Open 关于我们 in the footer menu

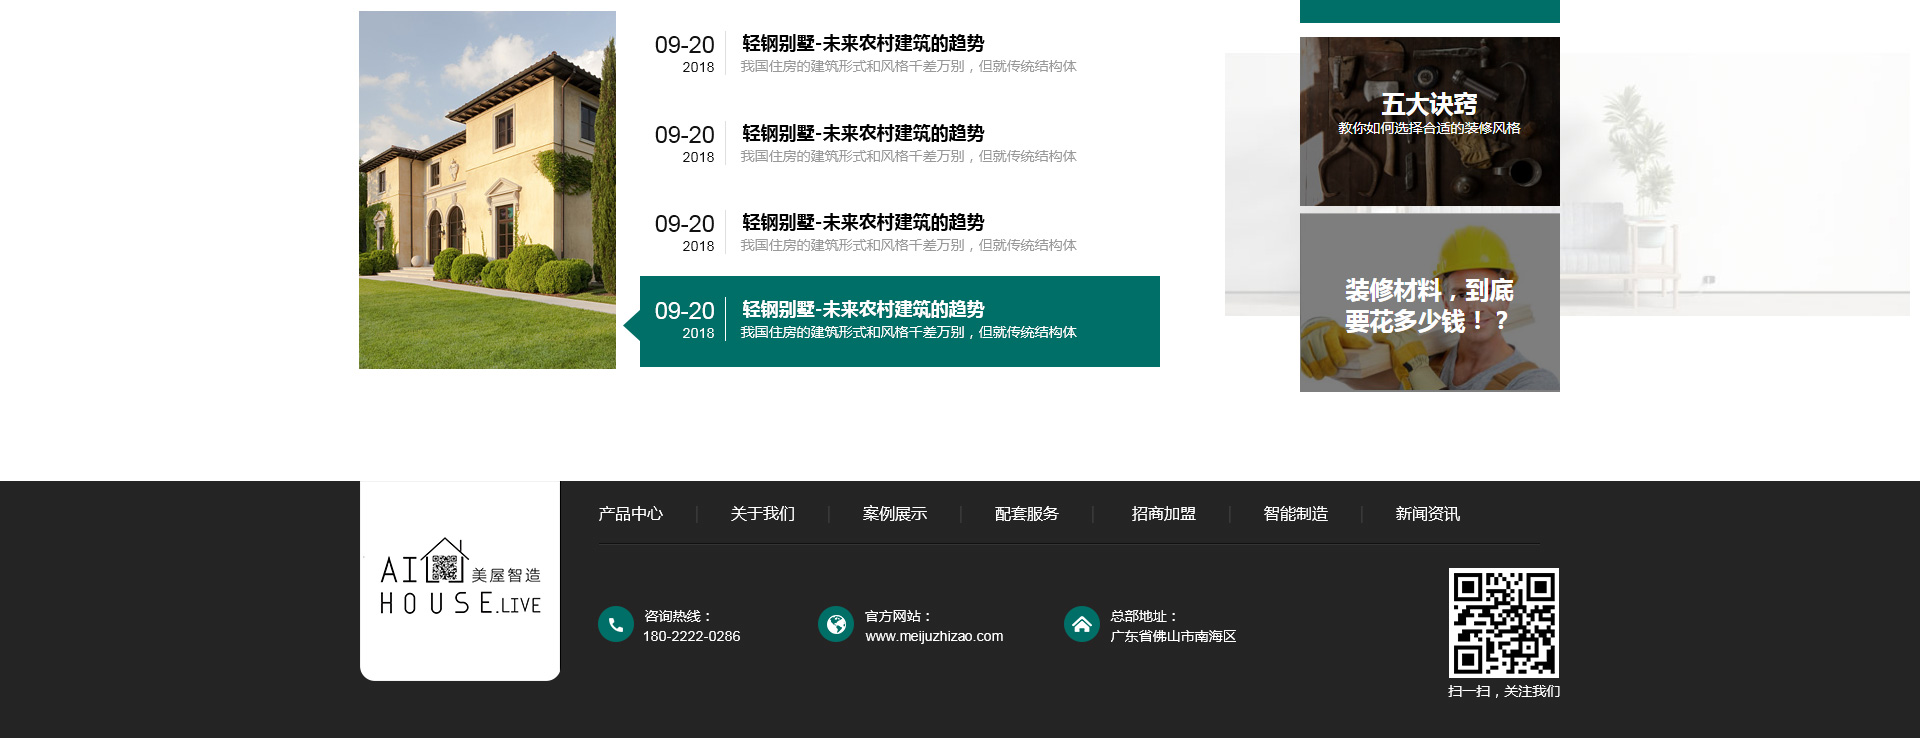[x=762, y=514]
